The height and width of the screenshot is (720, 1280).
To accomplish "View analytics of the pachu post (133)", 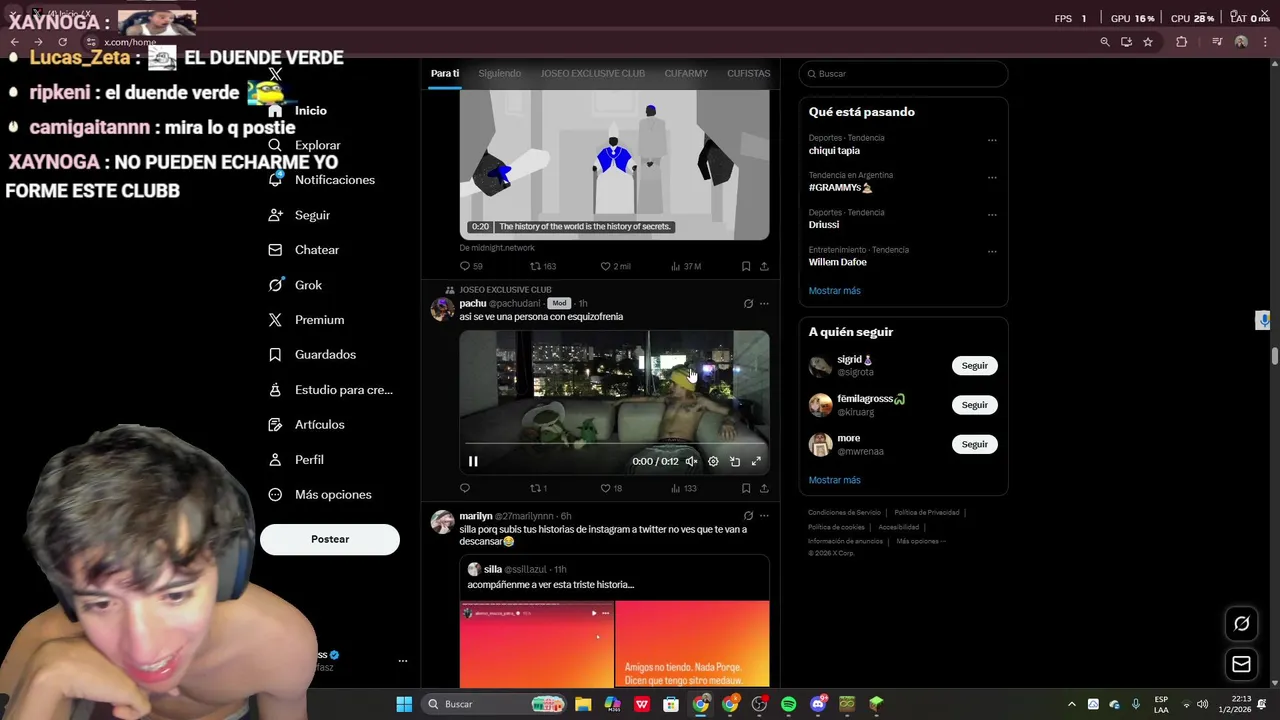I will [x=684, y=488].
